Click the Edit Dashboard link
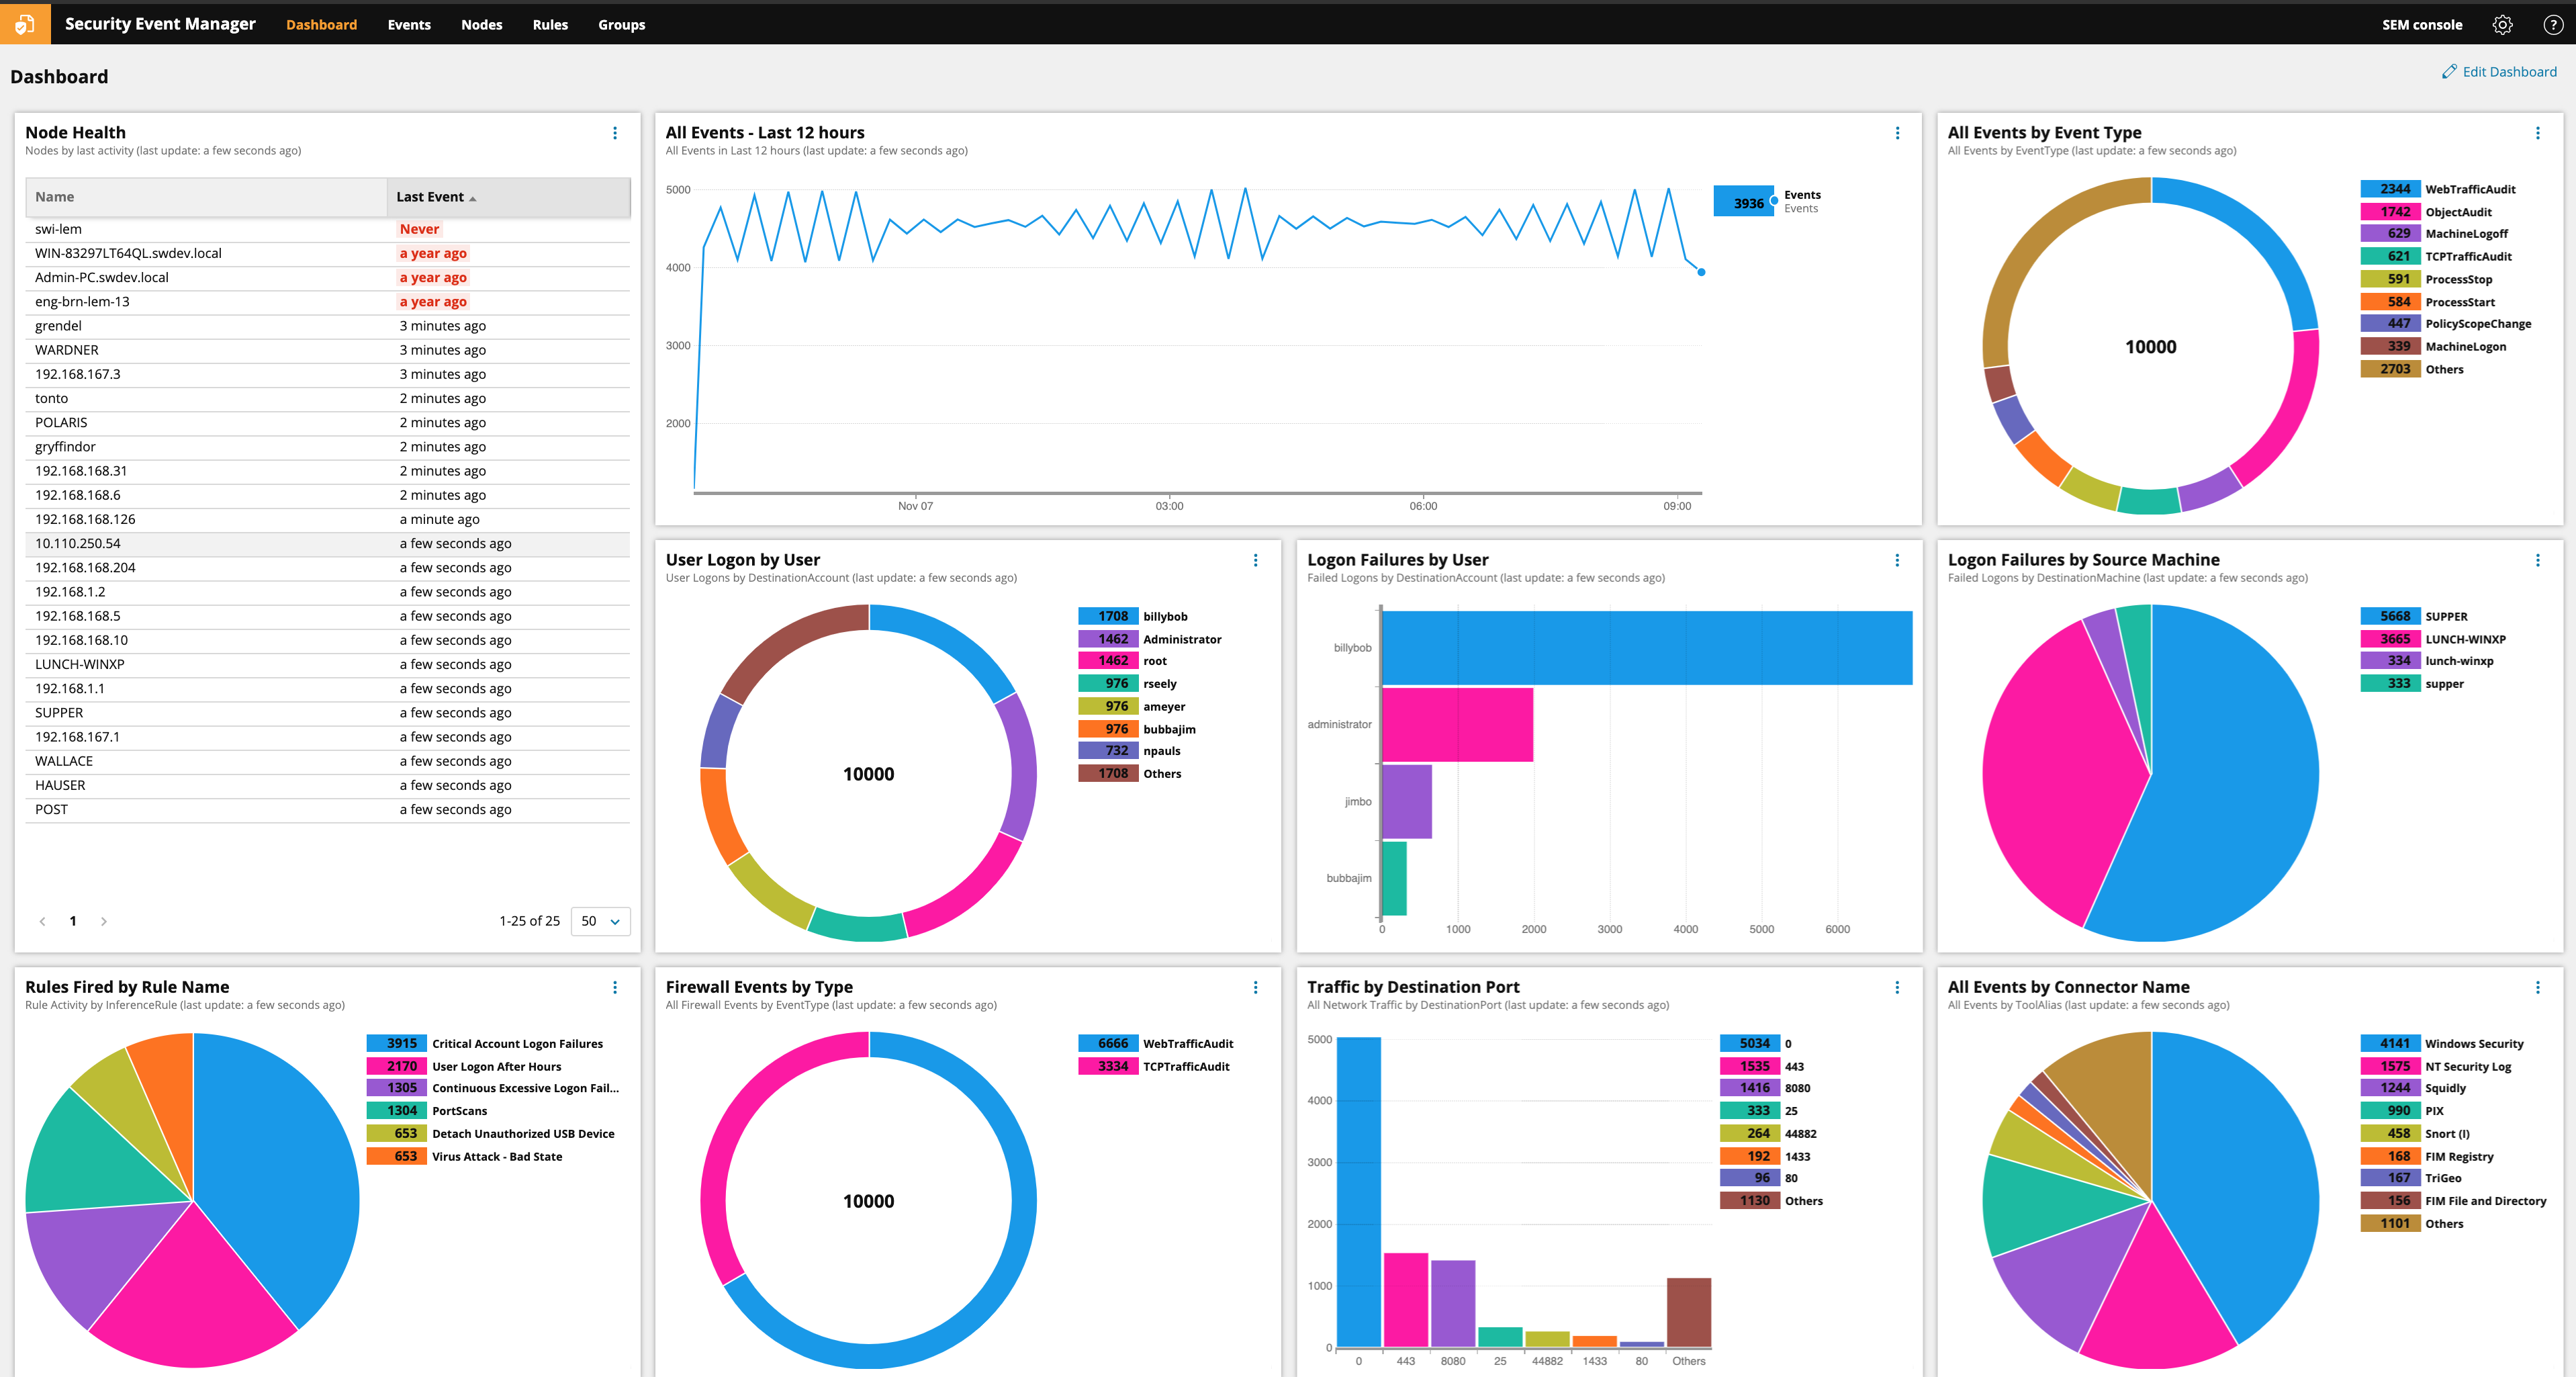Screen dimensions: 2576x1377 click(x=2508, y=71)
